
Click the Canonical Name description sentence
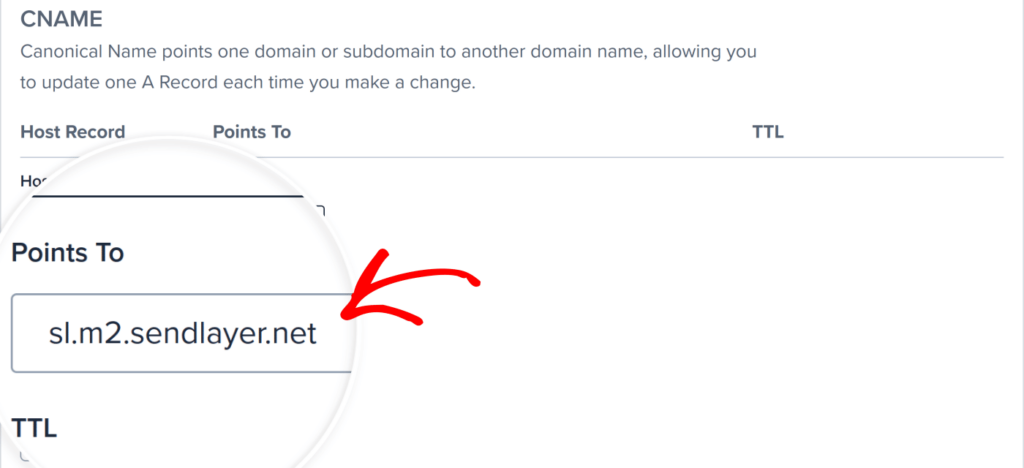tap(388, 51)
